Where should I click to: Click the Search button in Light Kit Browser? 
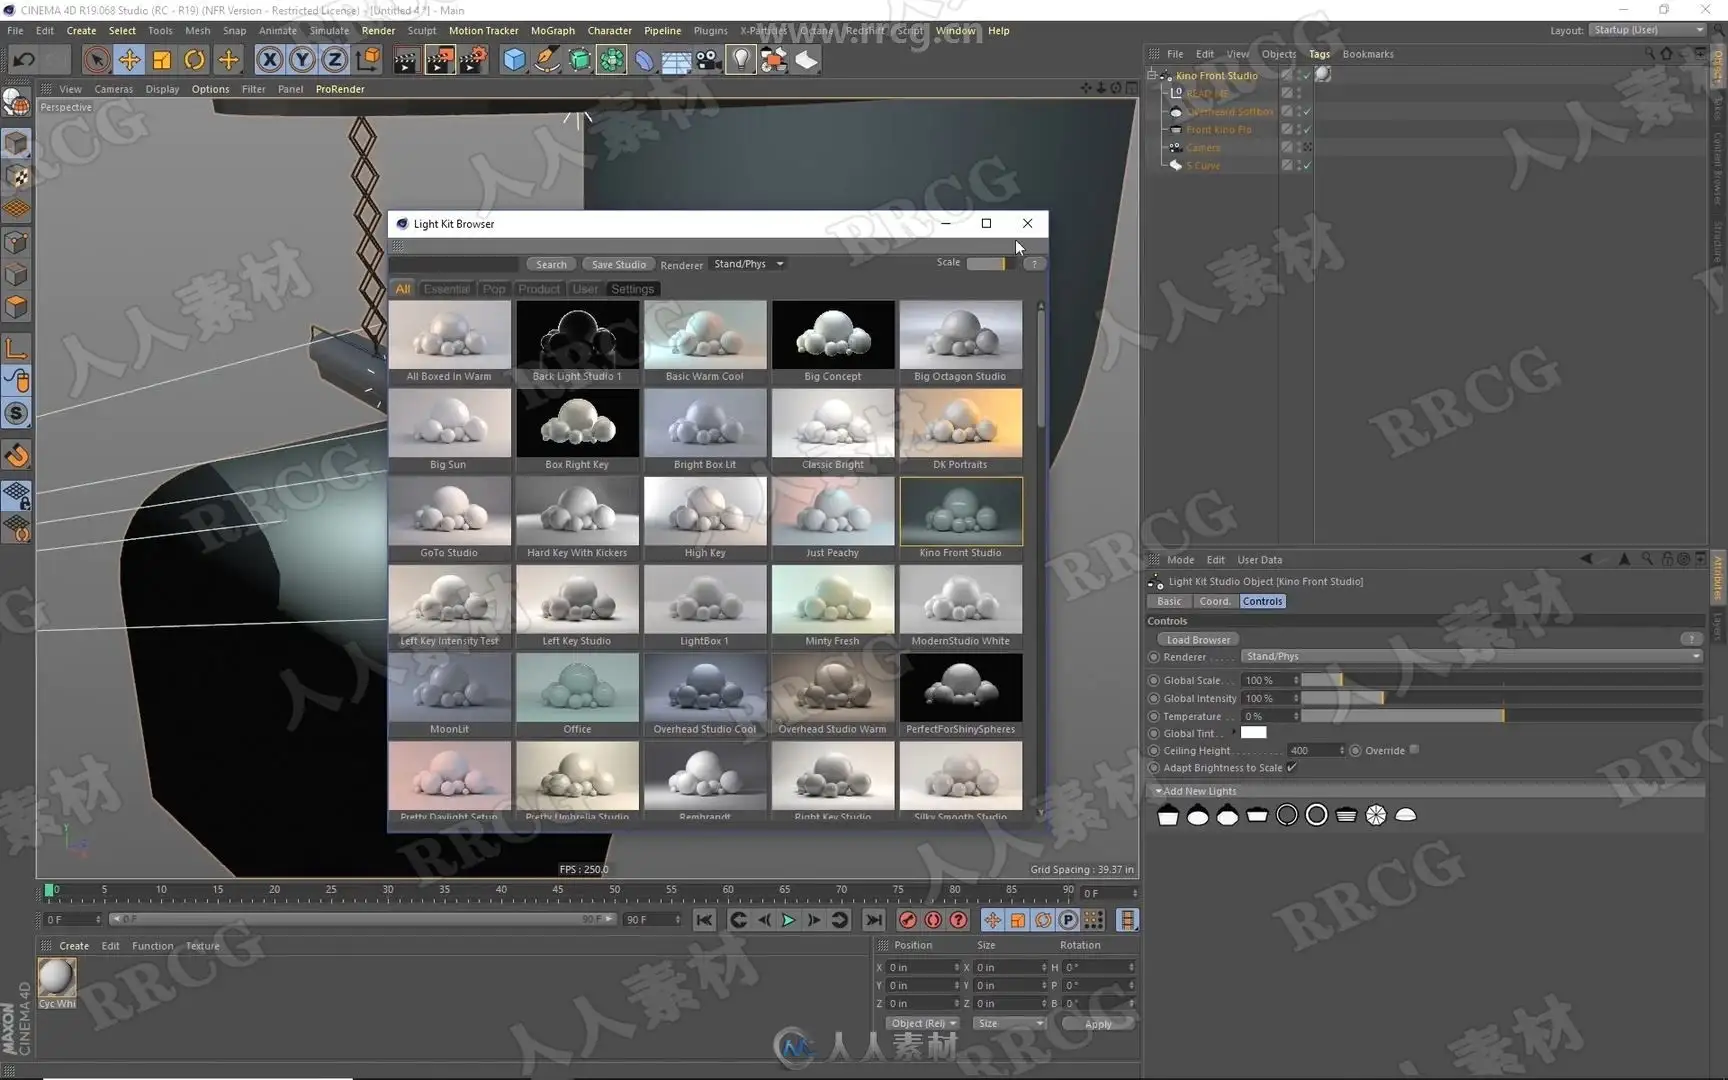551,265
